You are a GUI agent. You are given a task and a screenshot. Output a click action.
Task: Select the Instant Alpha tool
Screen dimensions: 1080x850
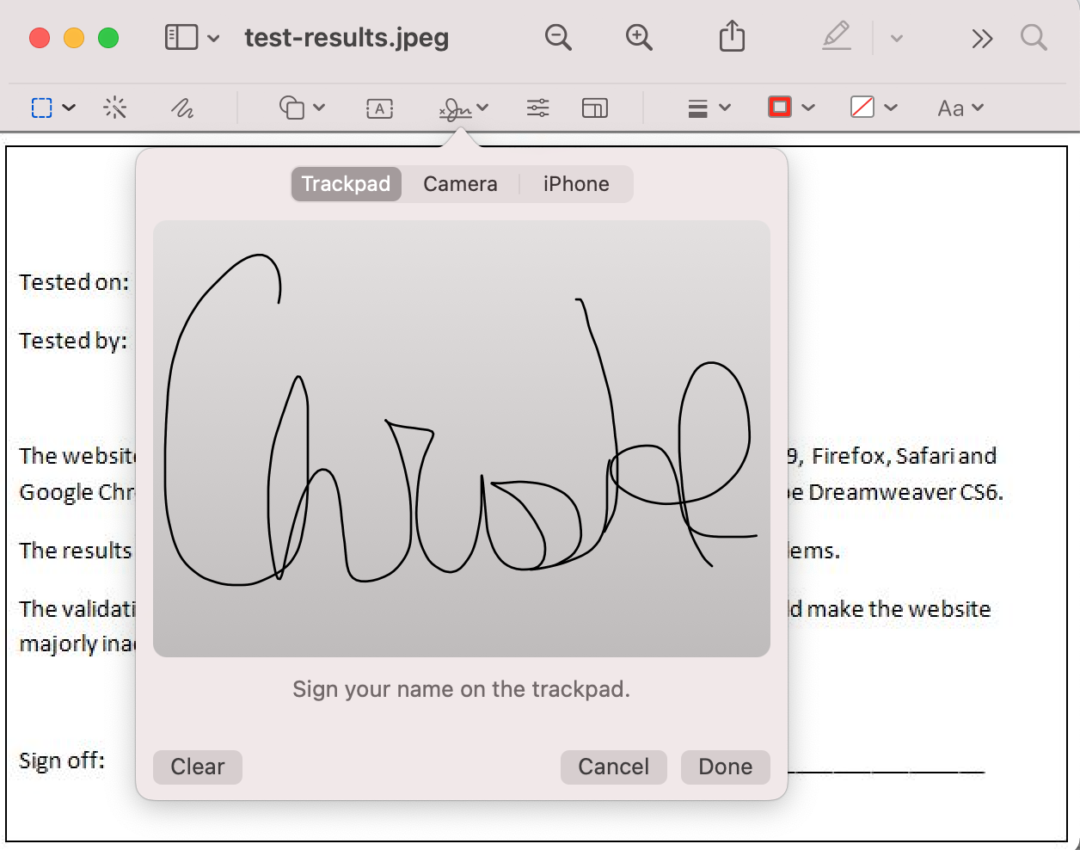(x=115, y=107)
